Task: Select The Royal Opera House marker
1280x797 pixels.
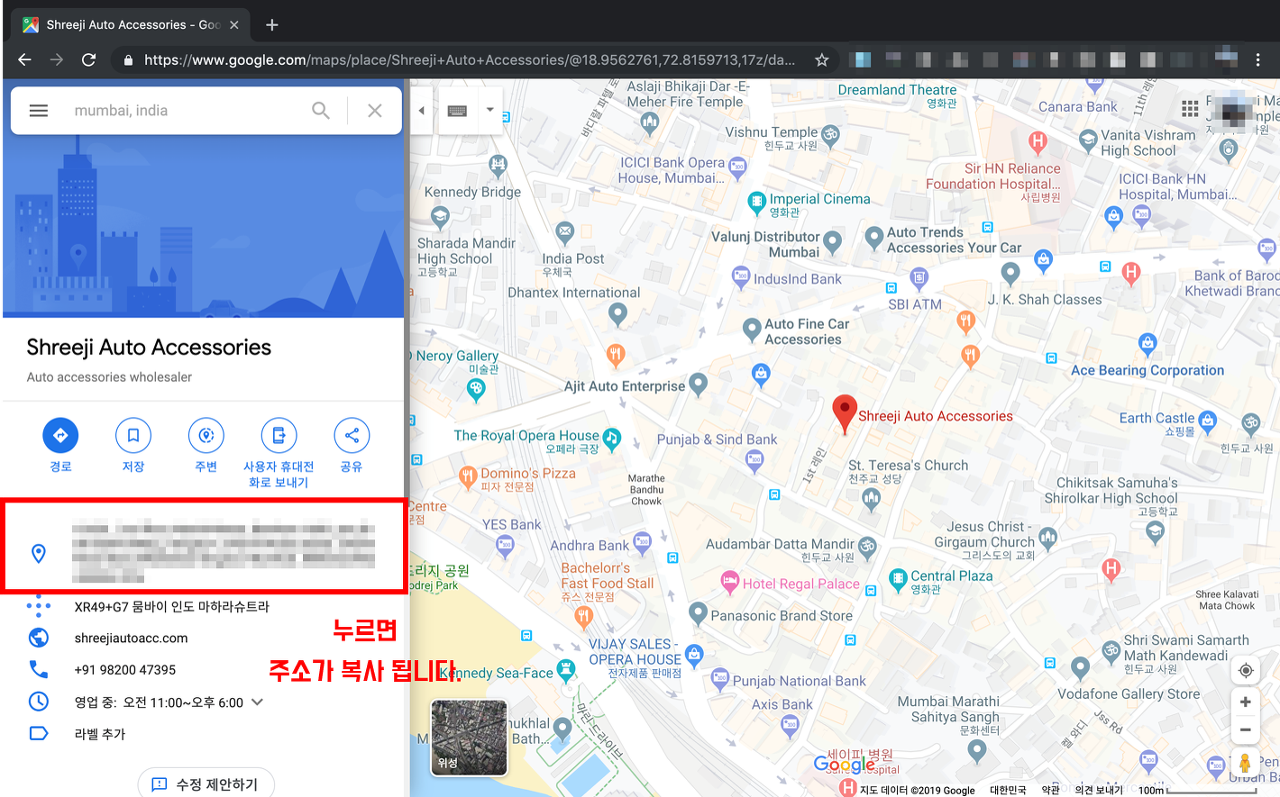Action: [612, 438]
